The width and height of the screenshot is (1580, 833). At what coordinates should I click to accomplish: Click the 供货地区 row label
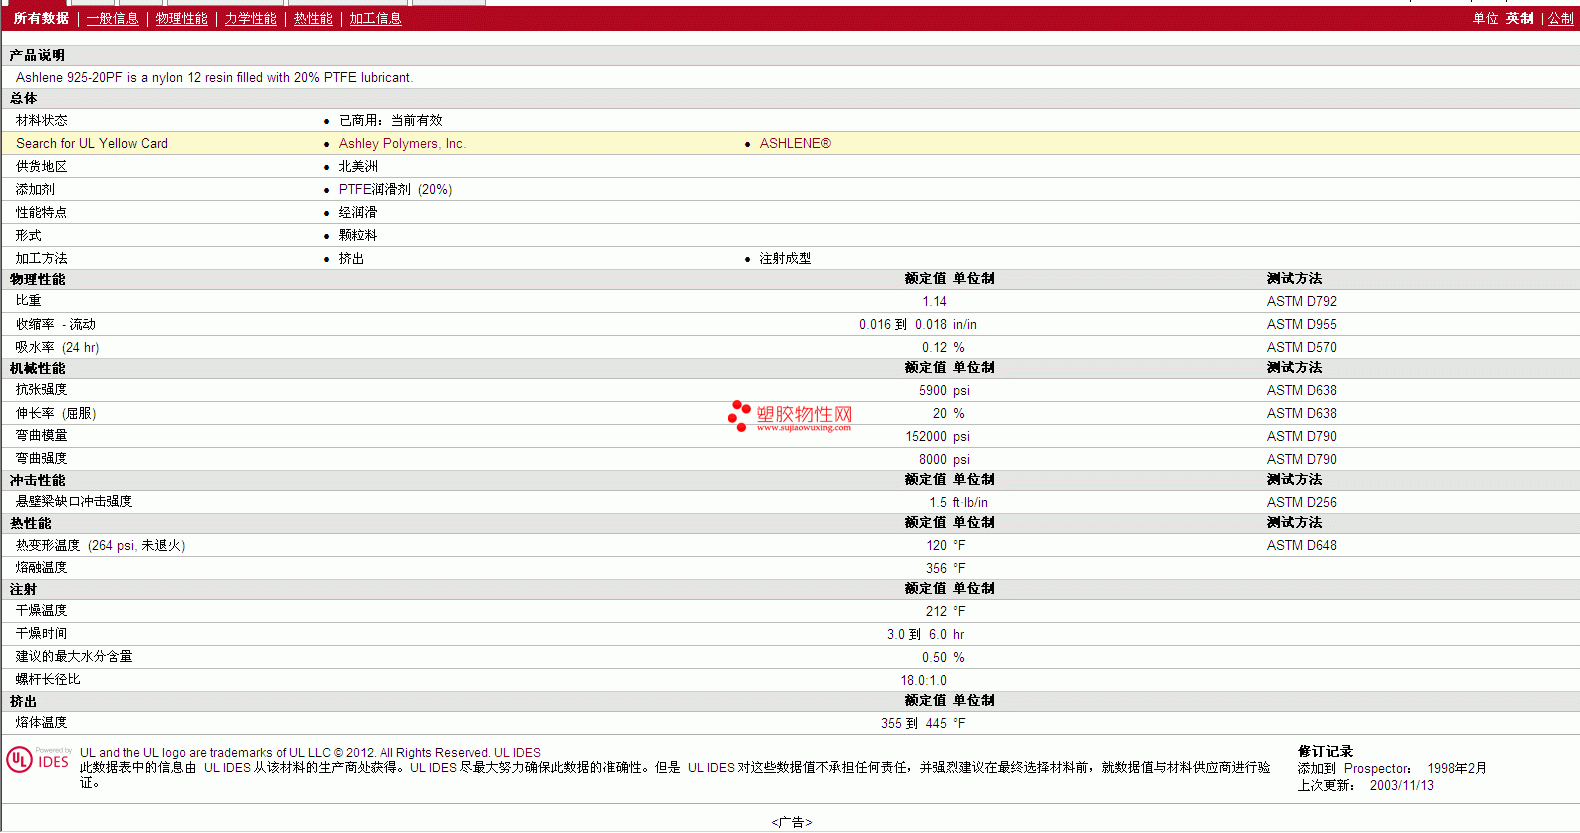coord(42,167)
